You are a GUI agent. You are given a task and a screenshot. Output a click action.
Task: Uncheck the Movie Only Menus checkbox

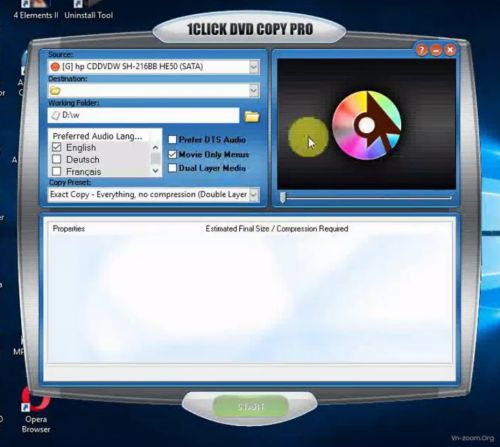[x=172, y=154]
